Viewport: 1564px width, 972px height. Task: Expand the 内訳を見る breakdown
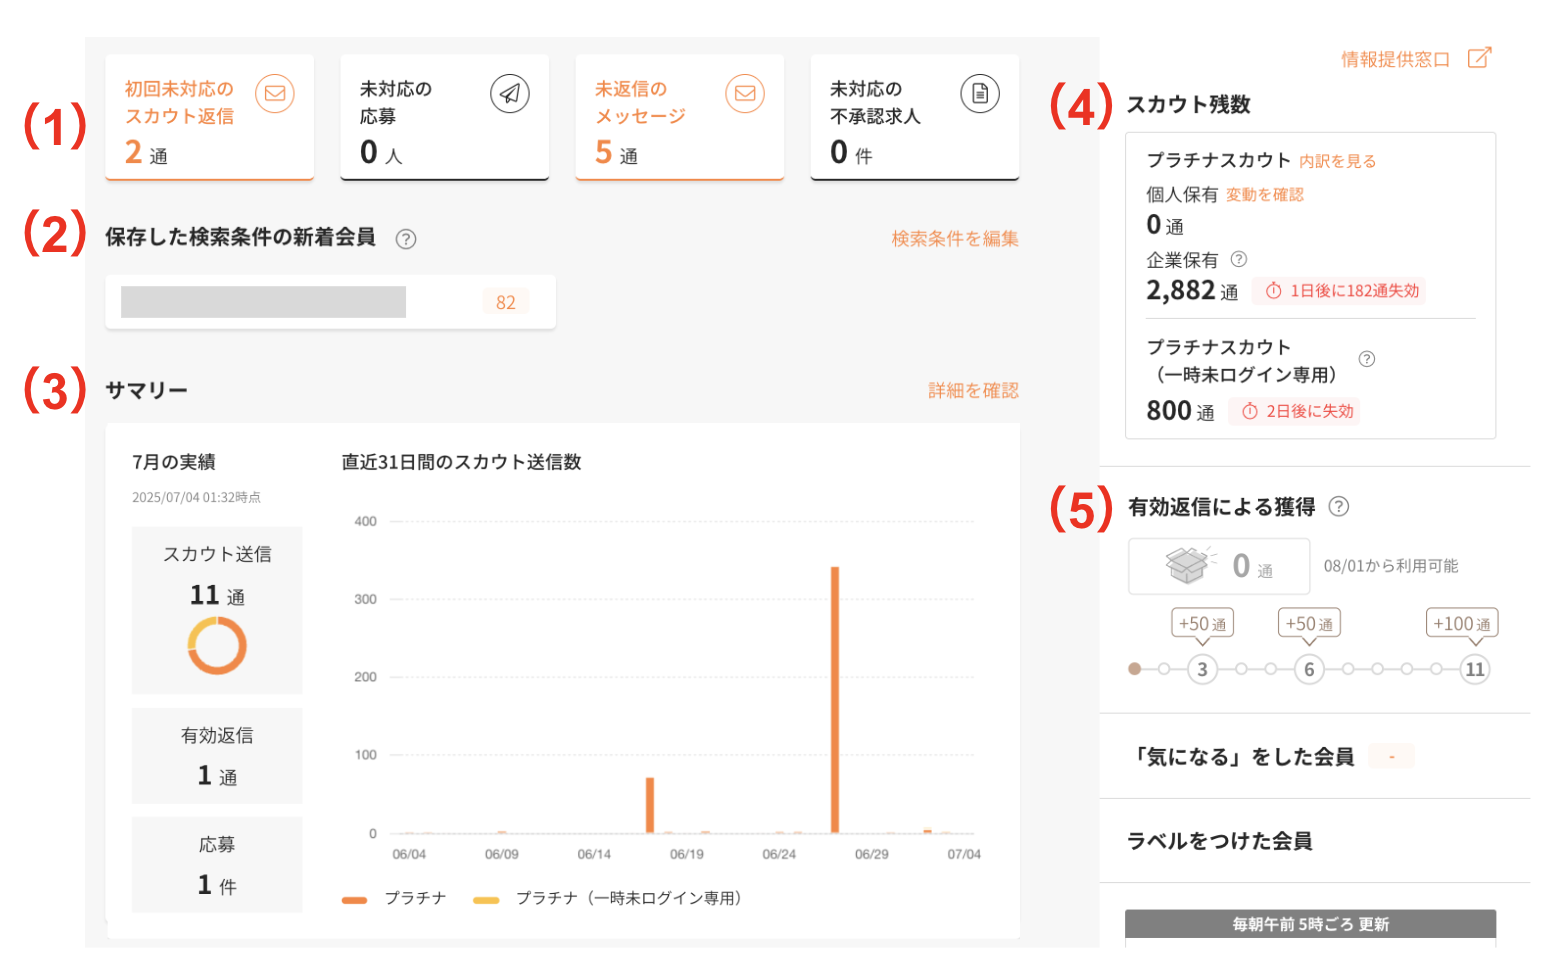tap(1337, 160)
